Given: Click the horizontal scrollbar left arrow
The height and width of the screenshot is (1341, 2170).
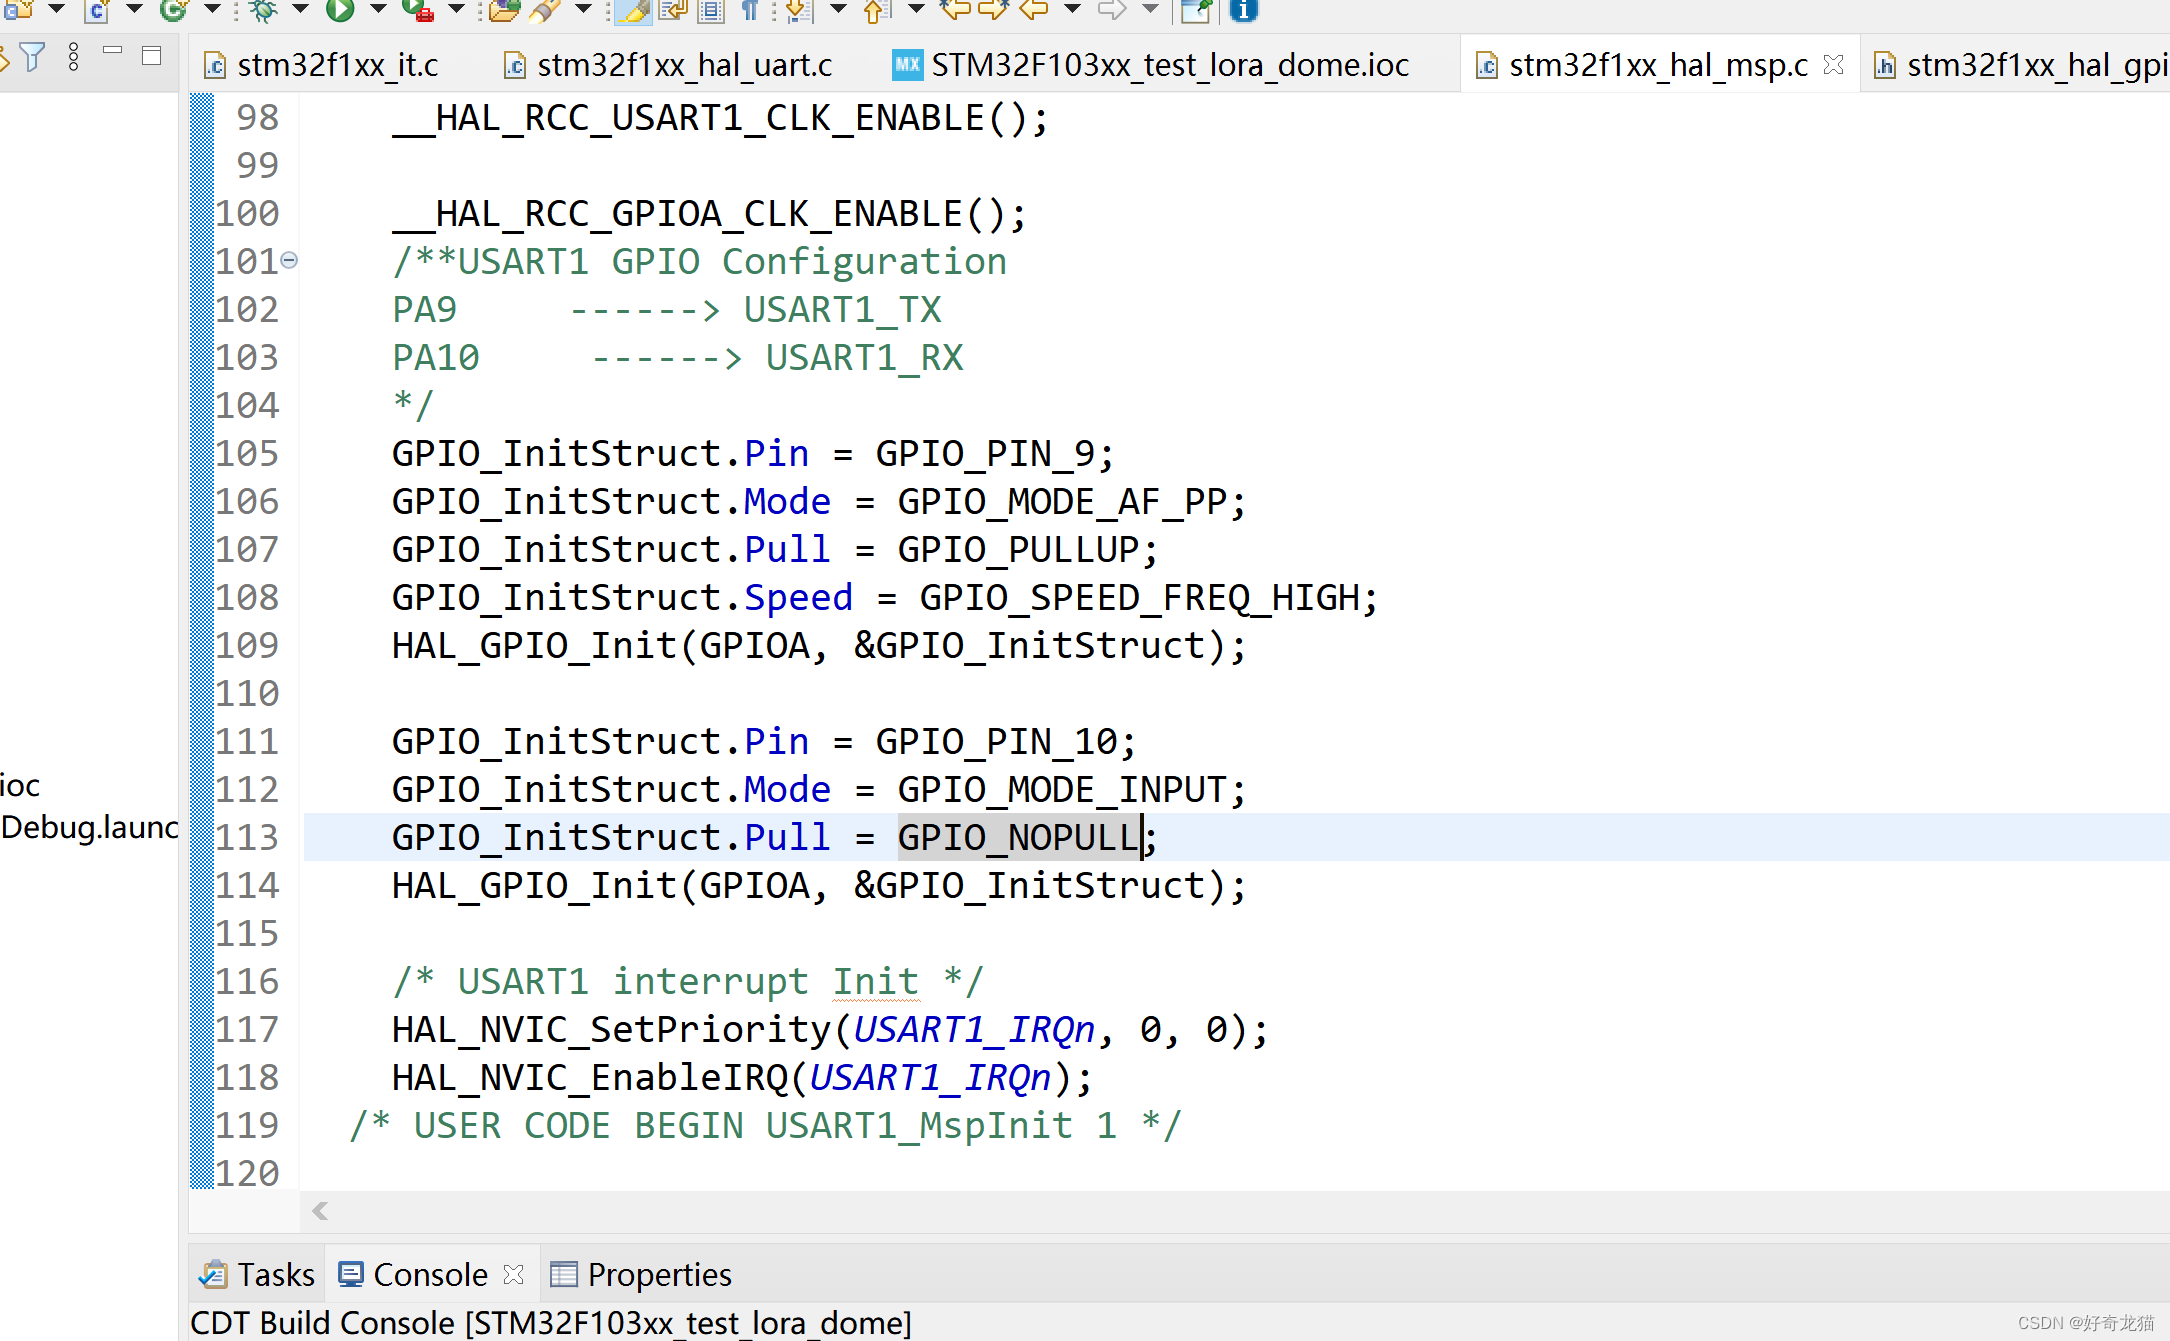Looking at the screenshot, I should 320,1211.
